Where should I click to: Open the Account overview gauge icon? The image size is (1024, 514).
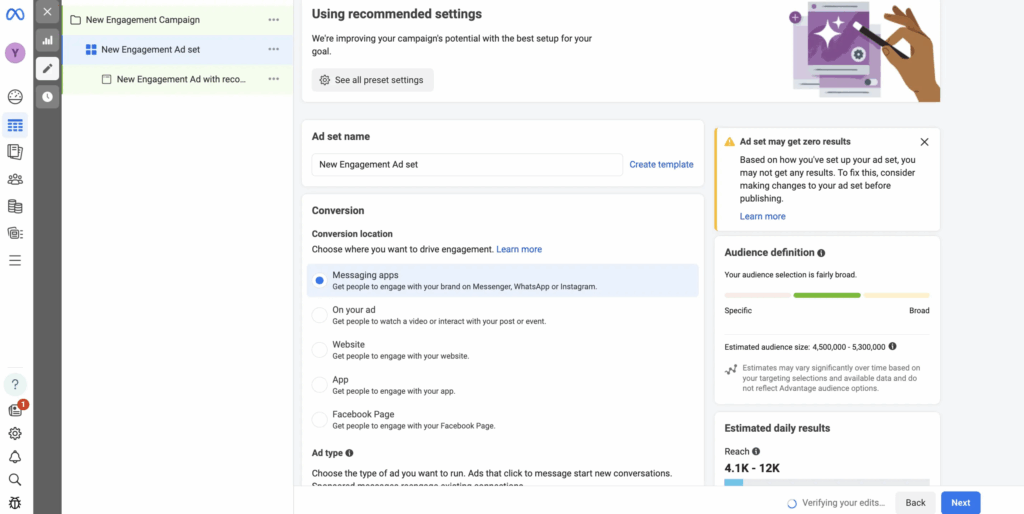coord(15,97)
